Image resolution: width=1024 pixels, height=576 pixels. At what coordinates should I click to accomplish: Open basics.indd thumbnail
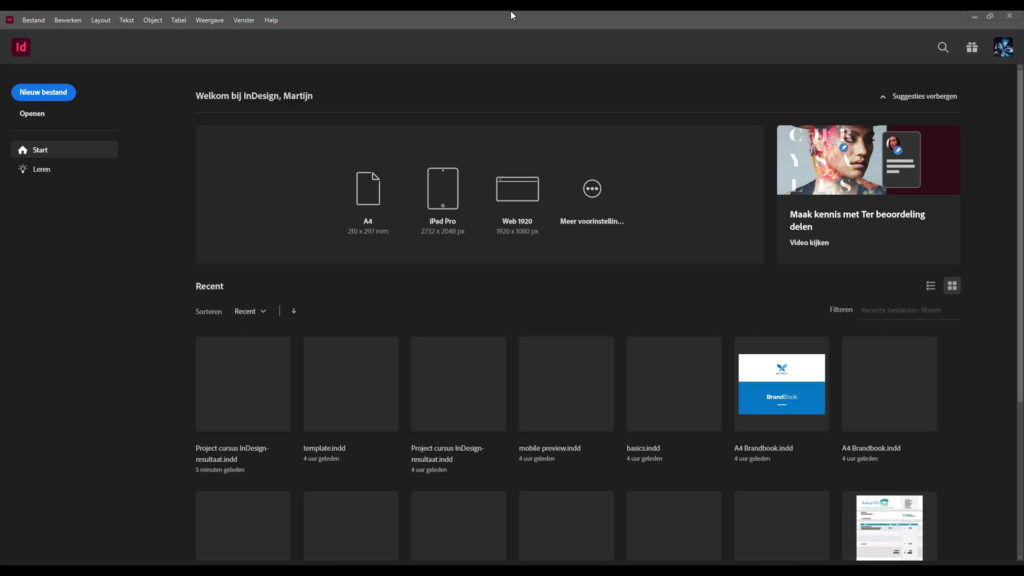click(674, 384)
